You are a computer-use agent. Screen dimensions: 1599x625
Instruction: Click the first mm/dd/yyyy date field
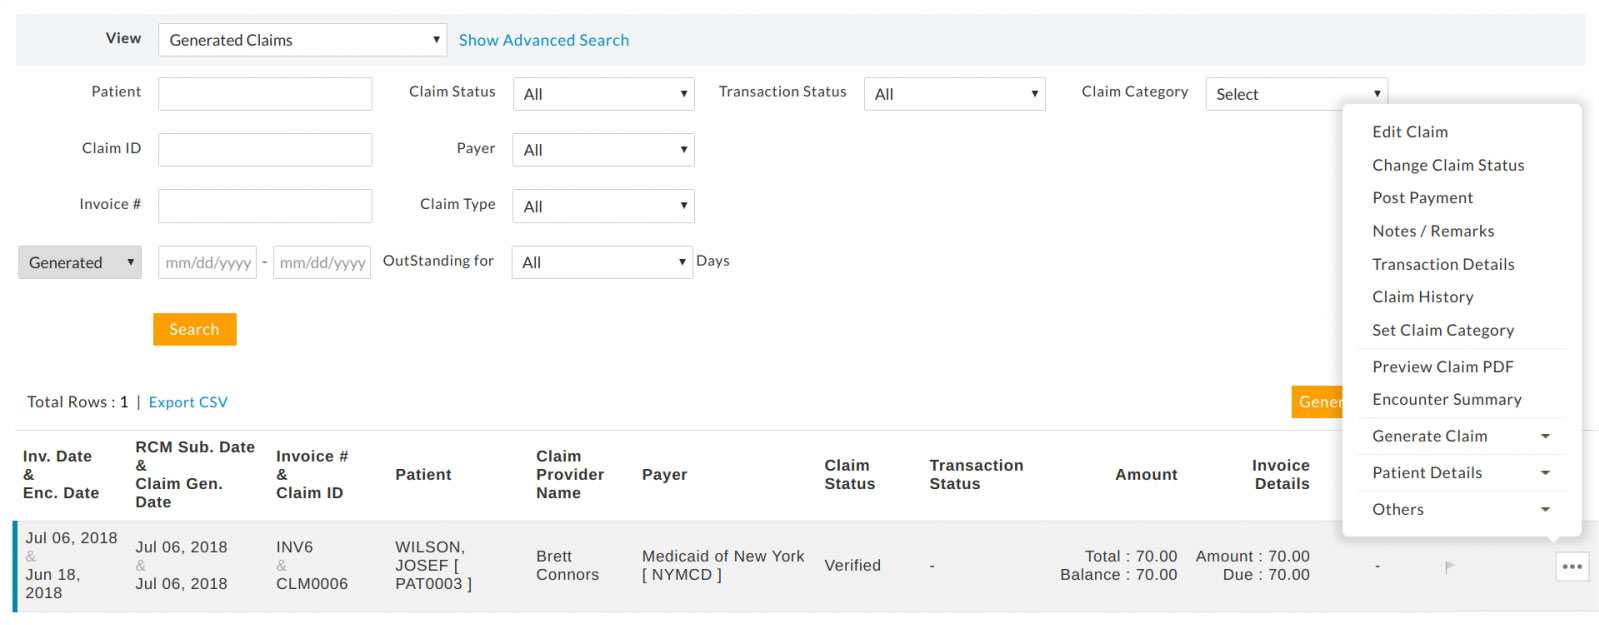[207, 262]
